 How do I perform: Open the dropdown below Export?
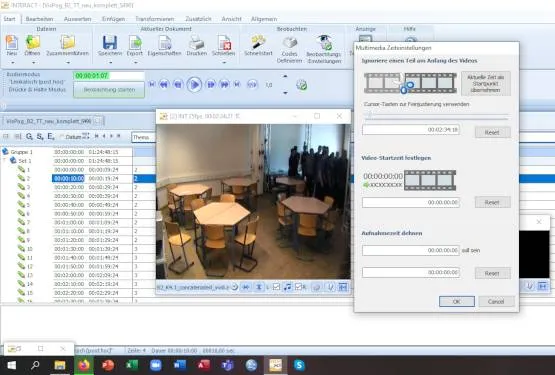pos(135,63)
